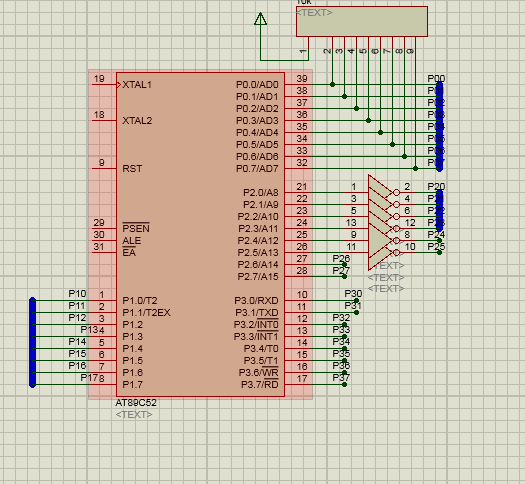The width and height of the screenshot is (525, 484).
Task: Select the P10 net label
Action: [77, 294]
